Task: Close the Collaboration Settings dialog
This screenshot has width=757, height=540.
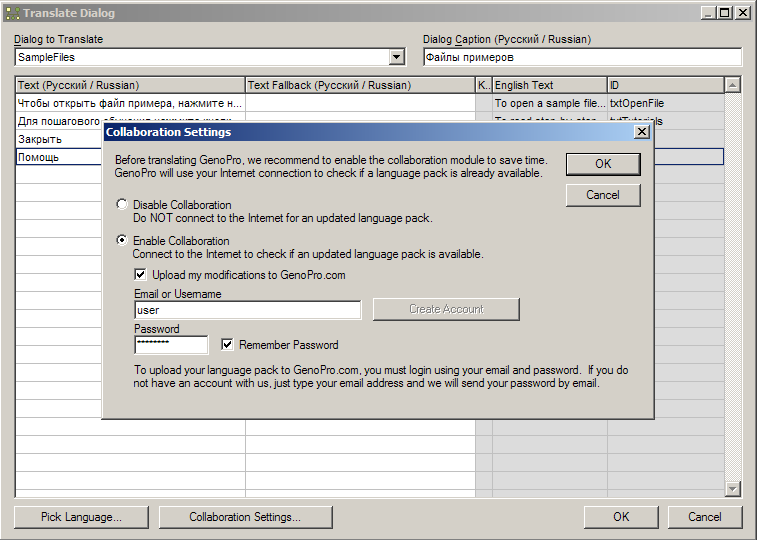Action: click(642, 132)
